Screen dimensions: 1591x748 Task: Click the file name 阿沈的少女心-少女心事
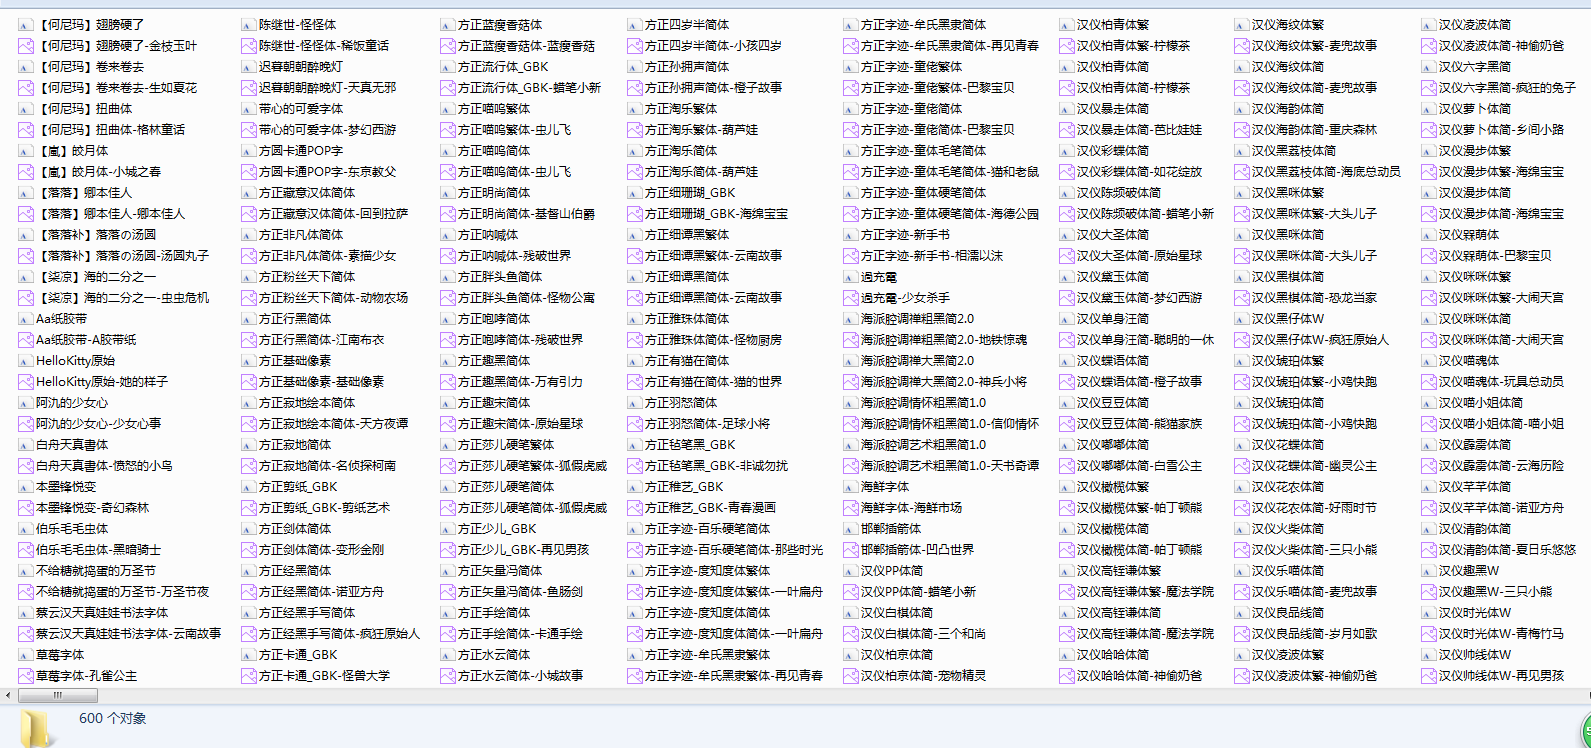click(x=98, y=424)
